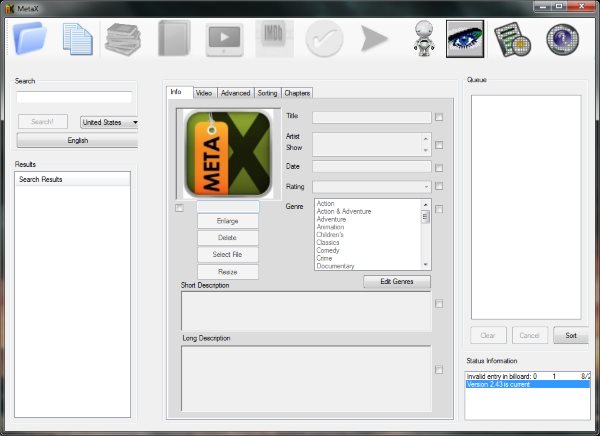
Task: Click the Enlarge artwork button
Action: 228,221
